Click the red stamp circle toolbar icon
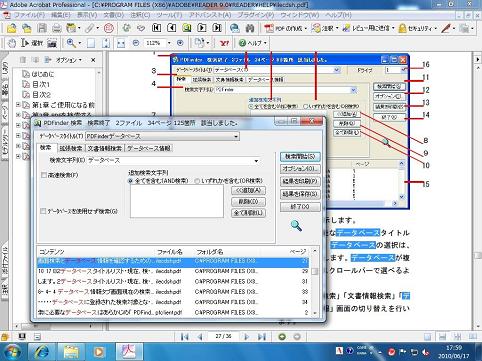482x361 pixels. pos(109,28)
